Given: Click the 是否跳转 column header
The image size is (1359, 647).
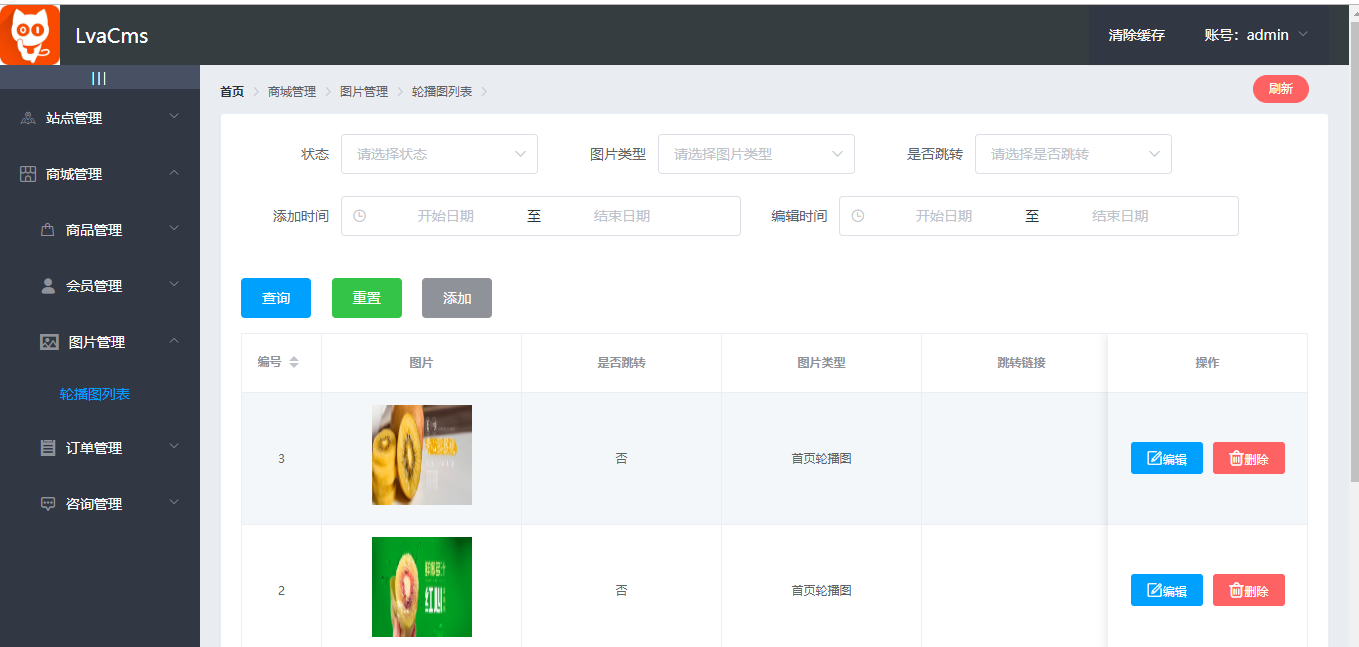Looking at the screenshot, I should [x=621, y=363].
